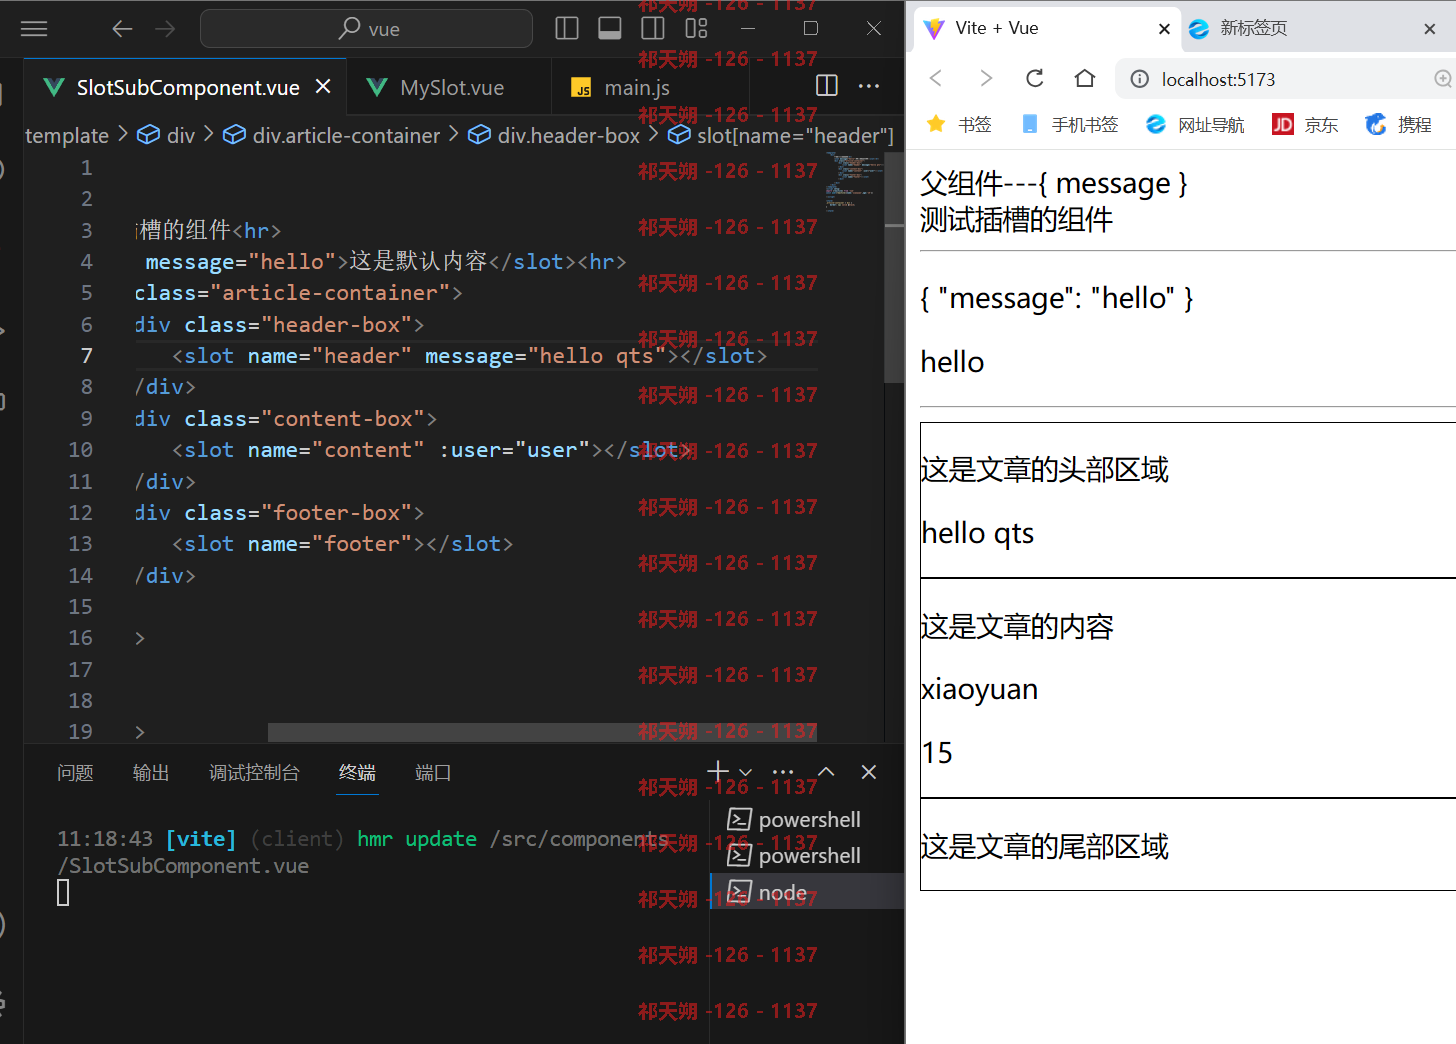Switch to the SlotSubComponent.vue editor tab
This screenshot has width=1456, height=1044.
(186, 88)
